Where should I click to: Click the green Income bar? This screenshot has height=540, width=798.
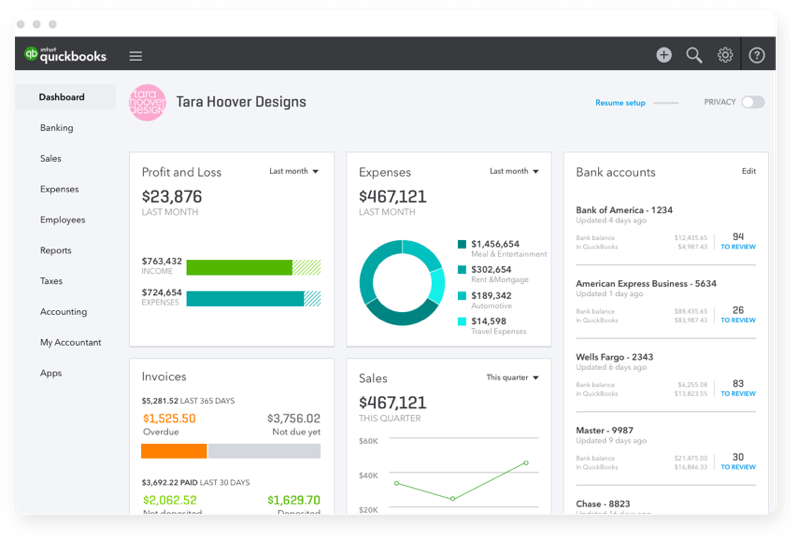point(239,268)
